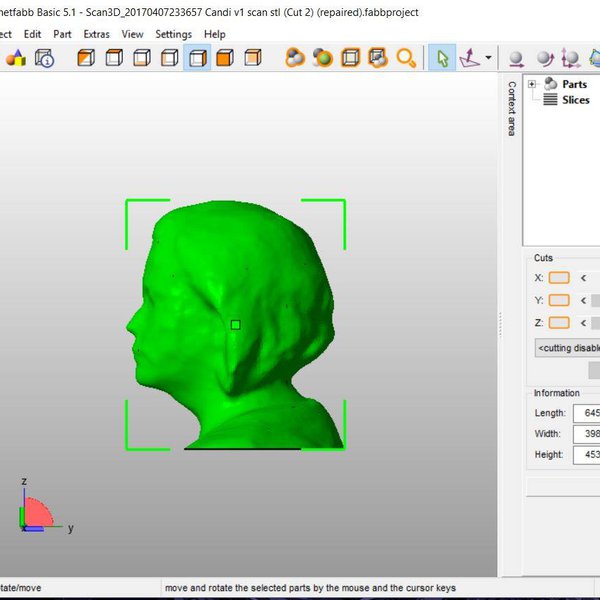This screenshot has height=600, width=600.
Task: Toggle the Y cut orange box
Action: point(559,300)
